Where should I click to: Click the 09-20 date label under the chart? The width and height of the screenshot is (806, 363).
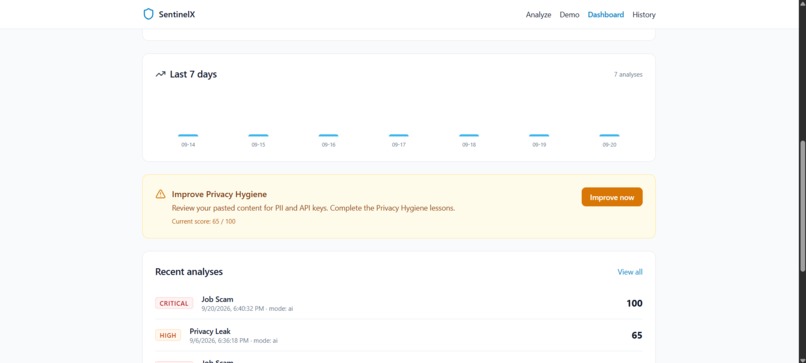point(610,145)
